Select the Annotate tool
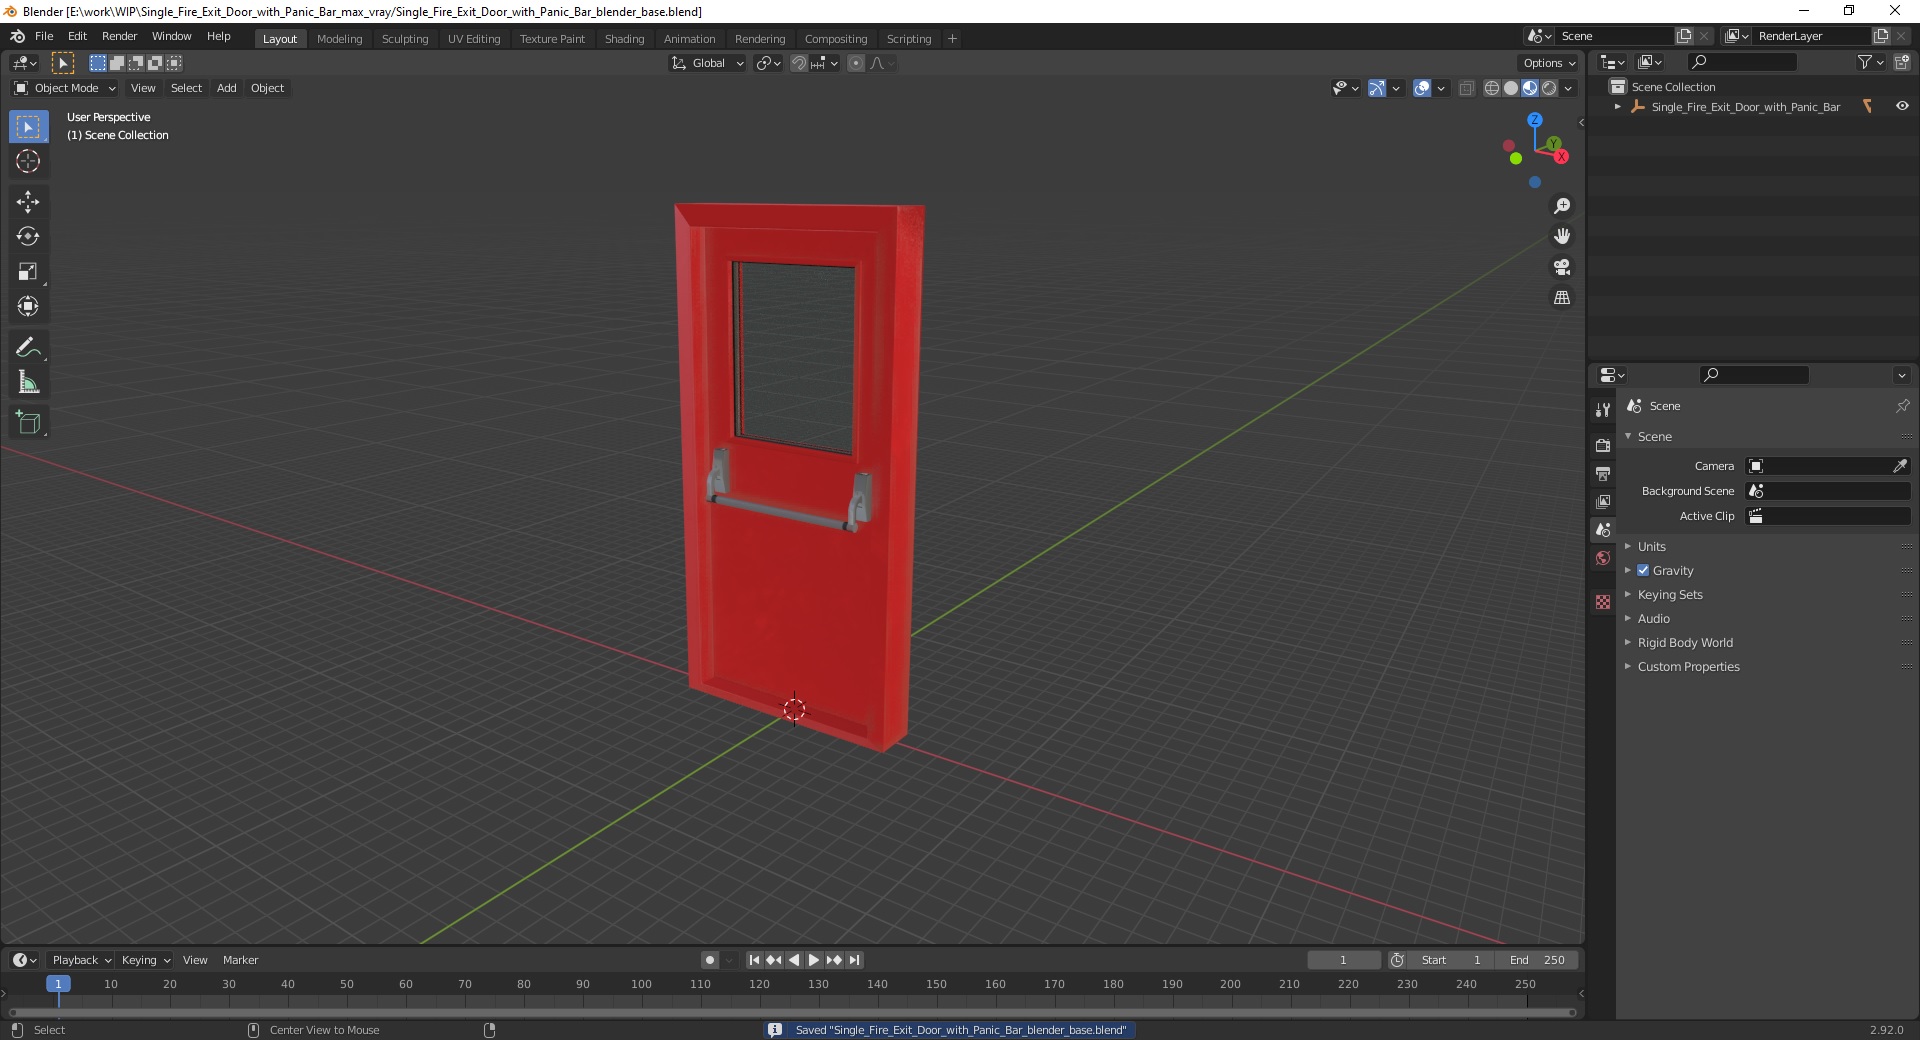This screenshot has width=1920, height=1040. tap(28, 348)
